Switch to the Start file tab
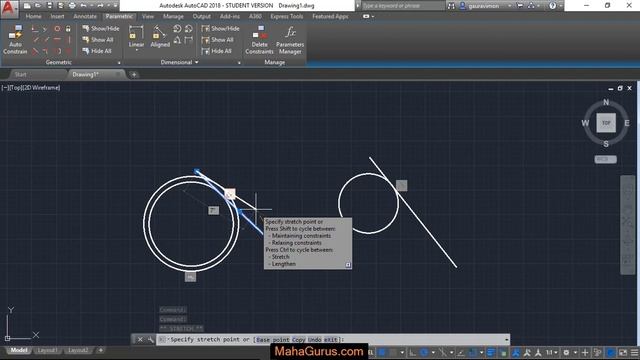The height and width of the screenshot is (360, 640). [x=20, y=74]
